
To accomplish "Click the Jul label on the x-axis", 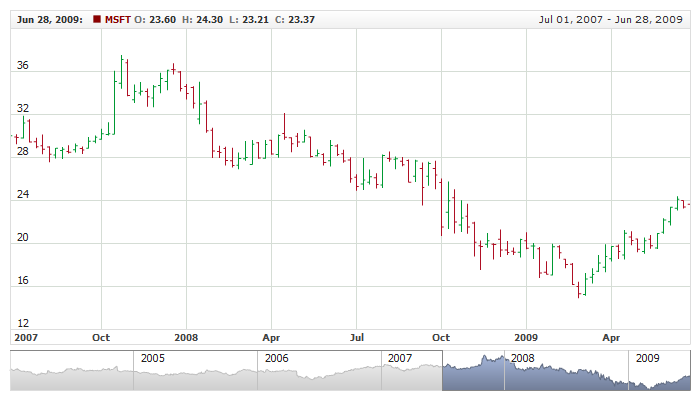I will [357, 338].
